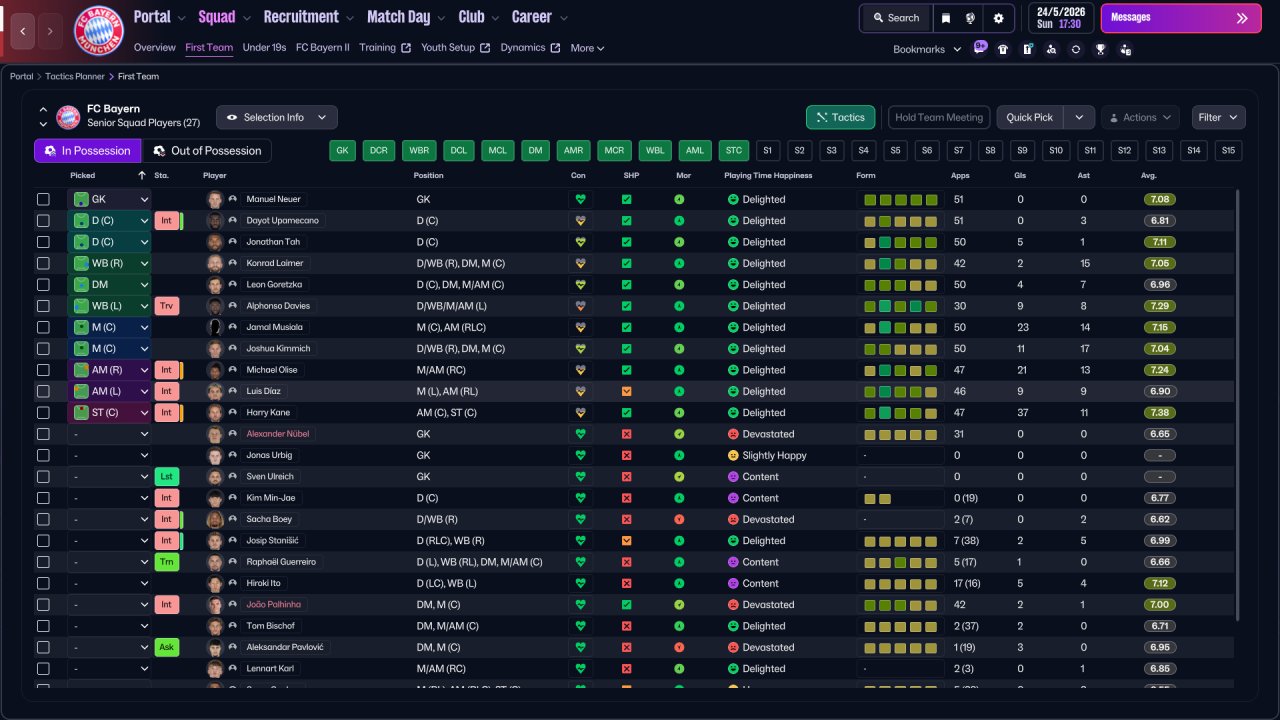Expand the Selection Info dropdown
This screenshot has width=1280, height=720.
(x=277, y=117)
